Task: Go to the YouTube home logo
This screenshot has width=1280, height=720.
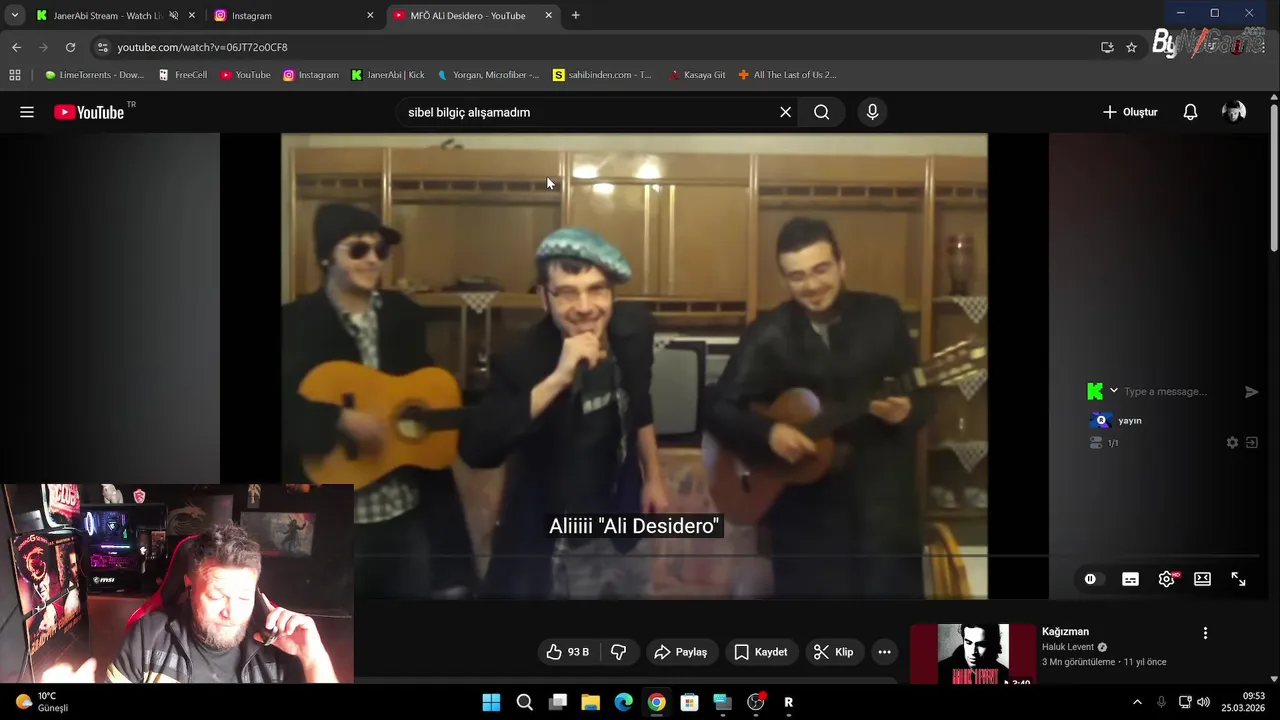Action: (x=89, y=112)
